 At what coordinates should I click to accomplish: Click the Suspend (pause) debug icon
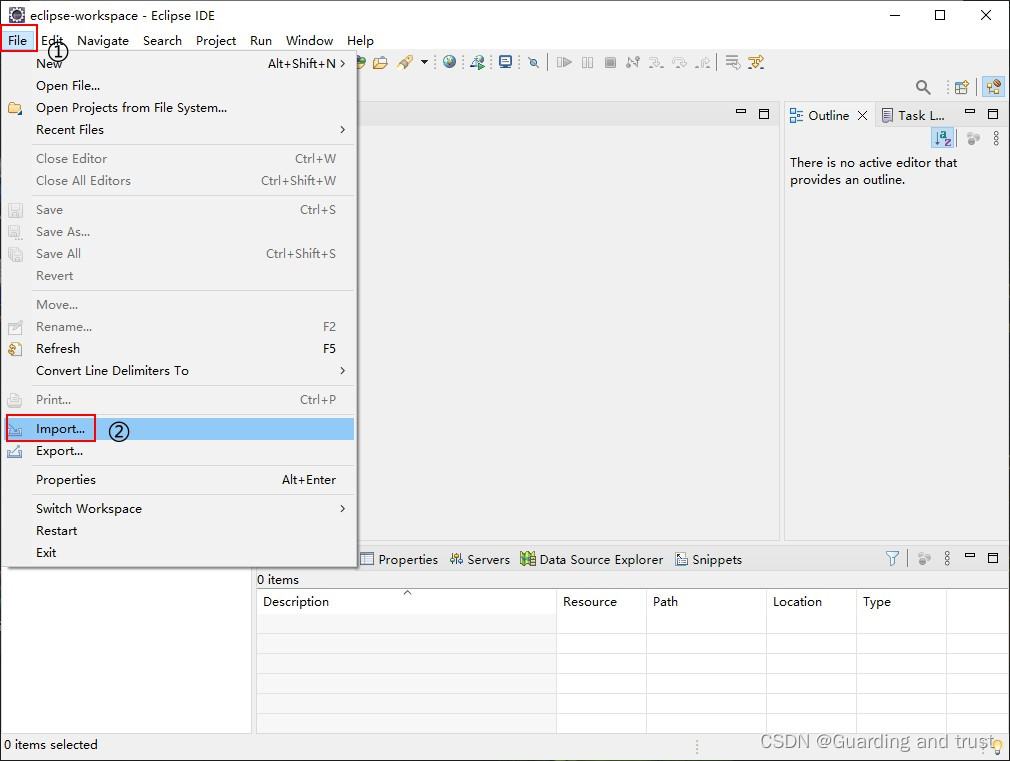[x=587, y=63]
